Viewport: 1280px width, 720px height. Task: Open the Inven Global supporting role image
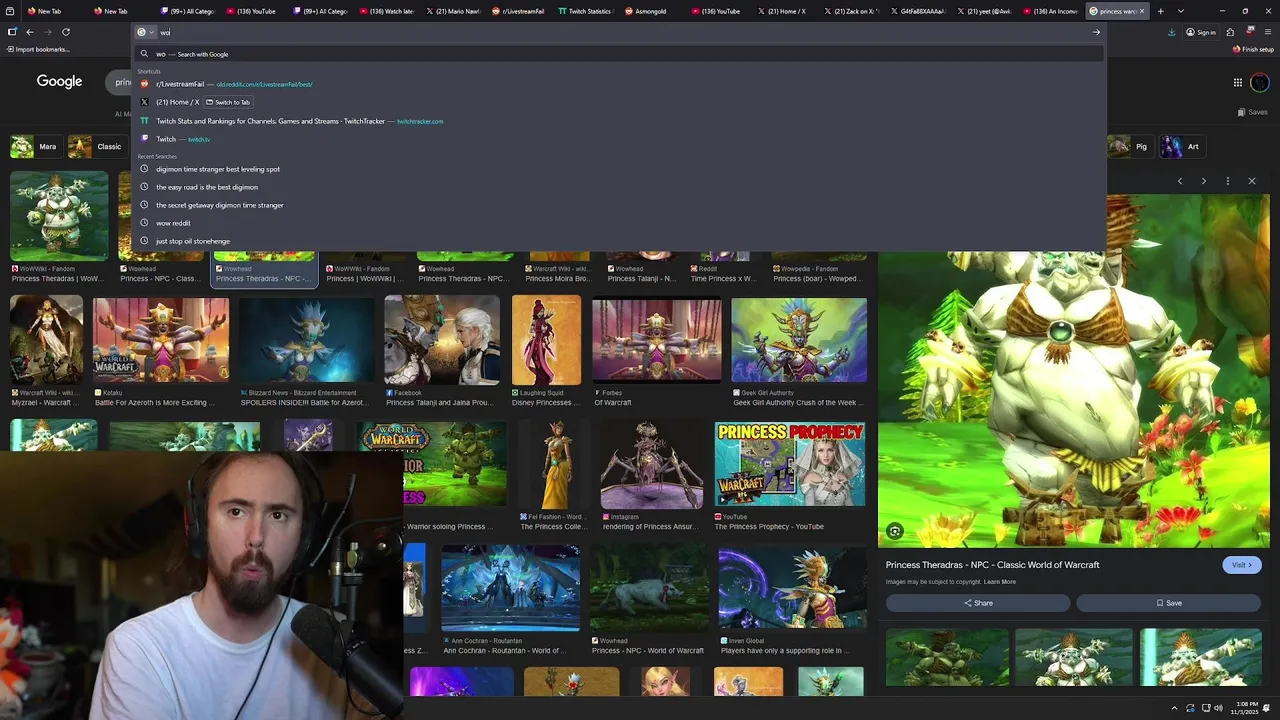(792, 588)
